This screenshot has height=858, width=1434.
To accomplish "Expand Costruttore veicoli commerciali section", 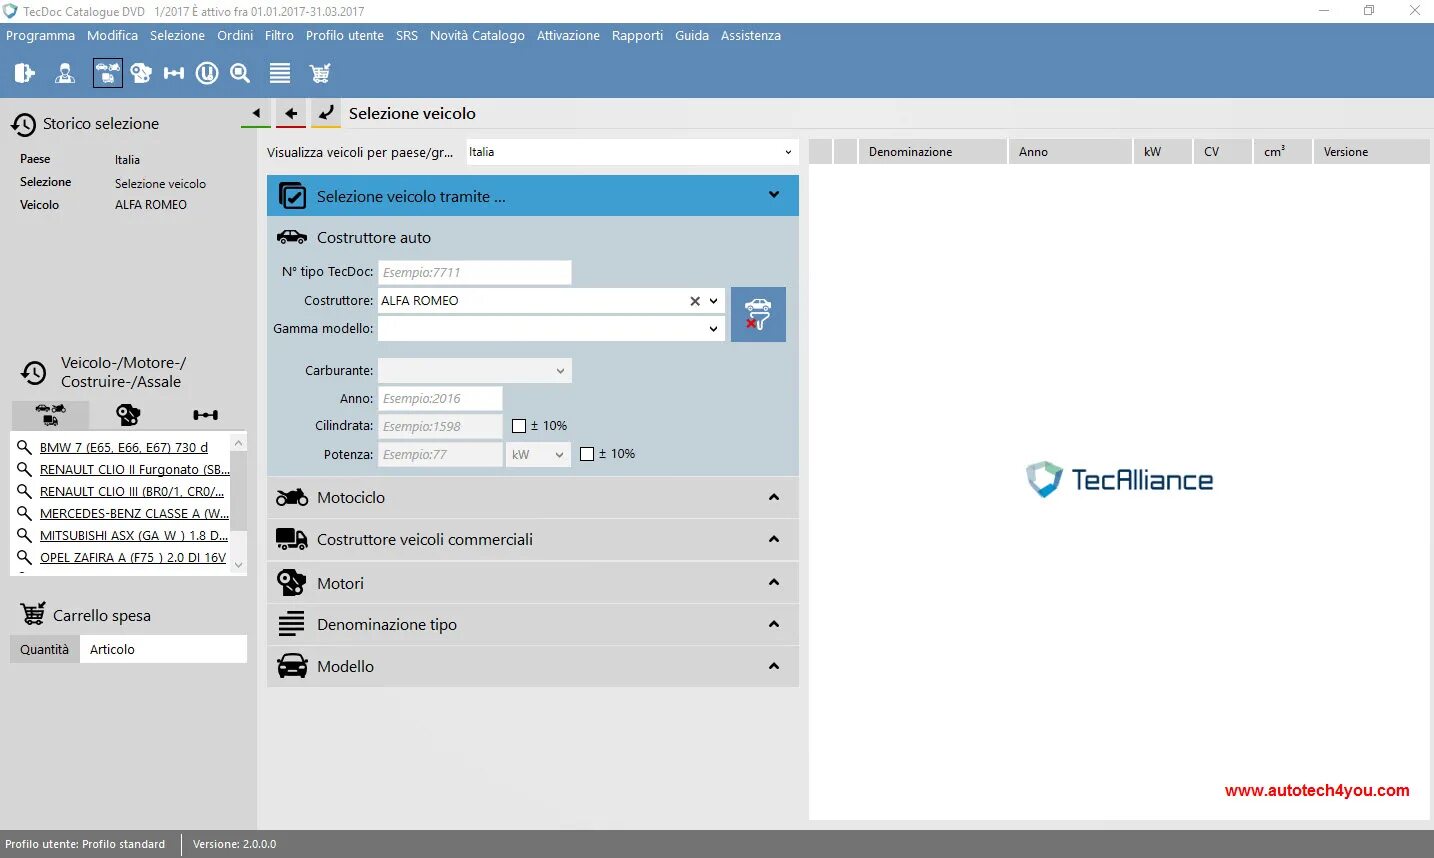I will pos(773,539).
